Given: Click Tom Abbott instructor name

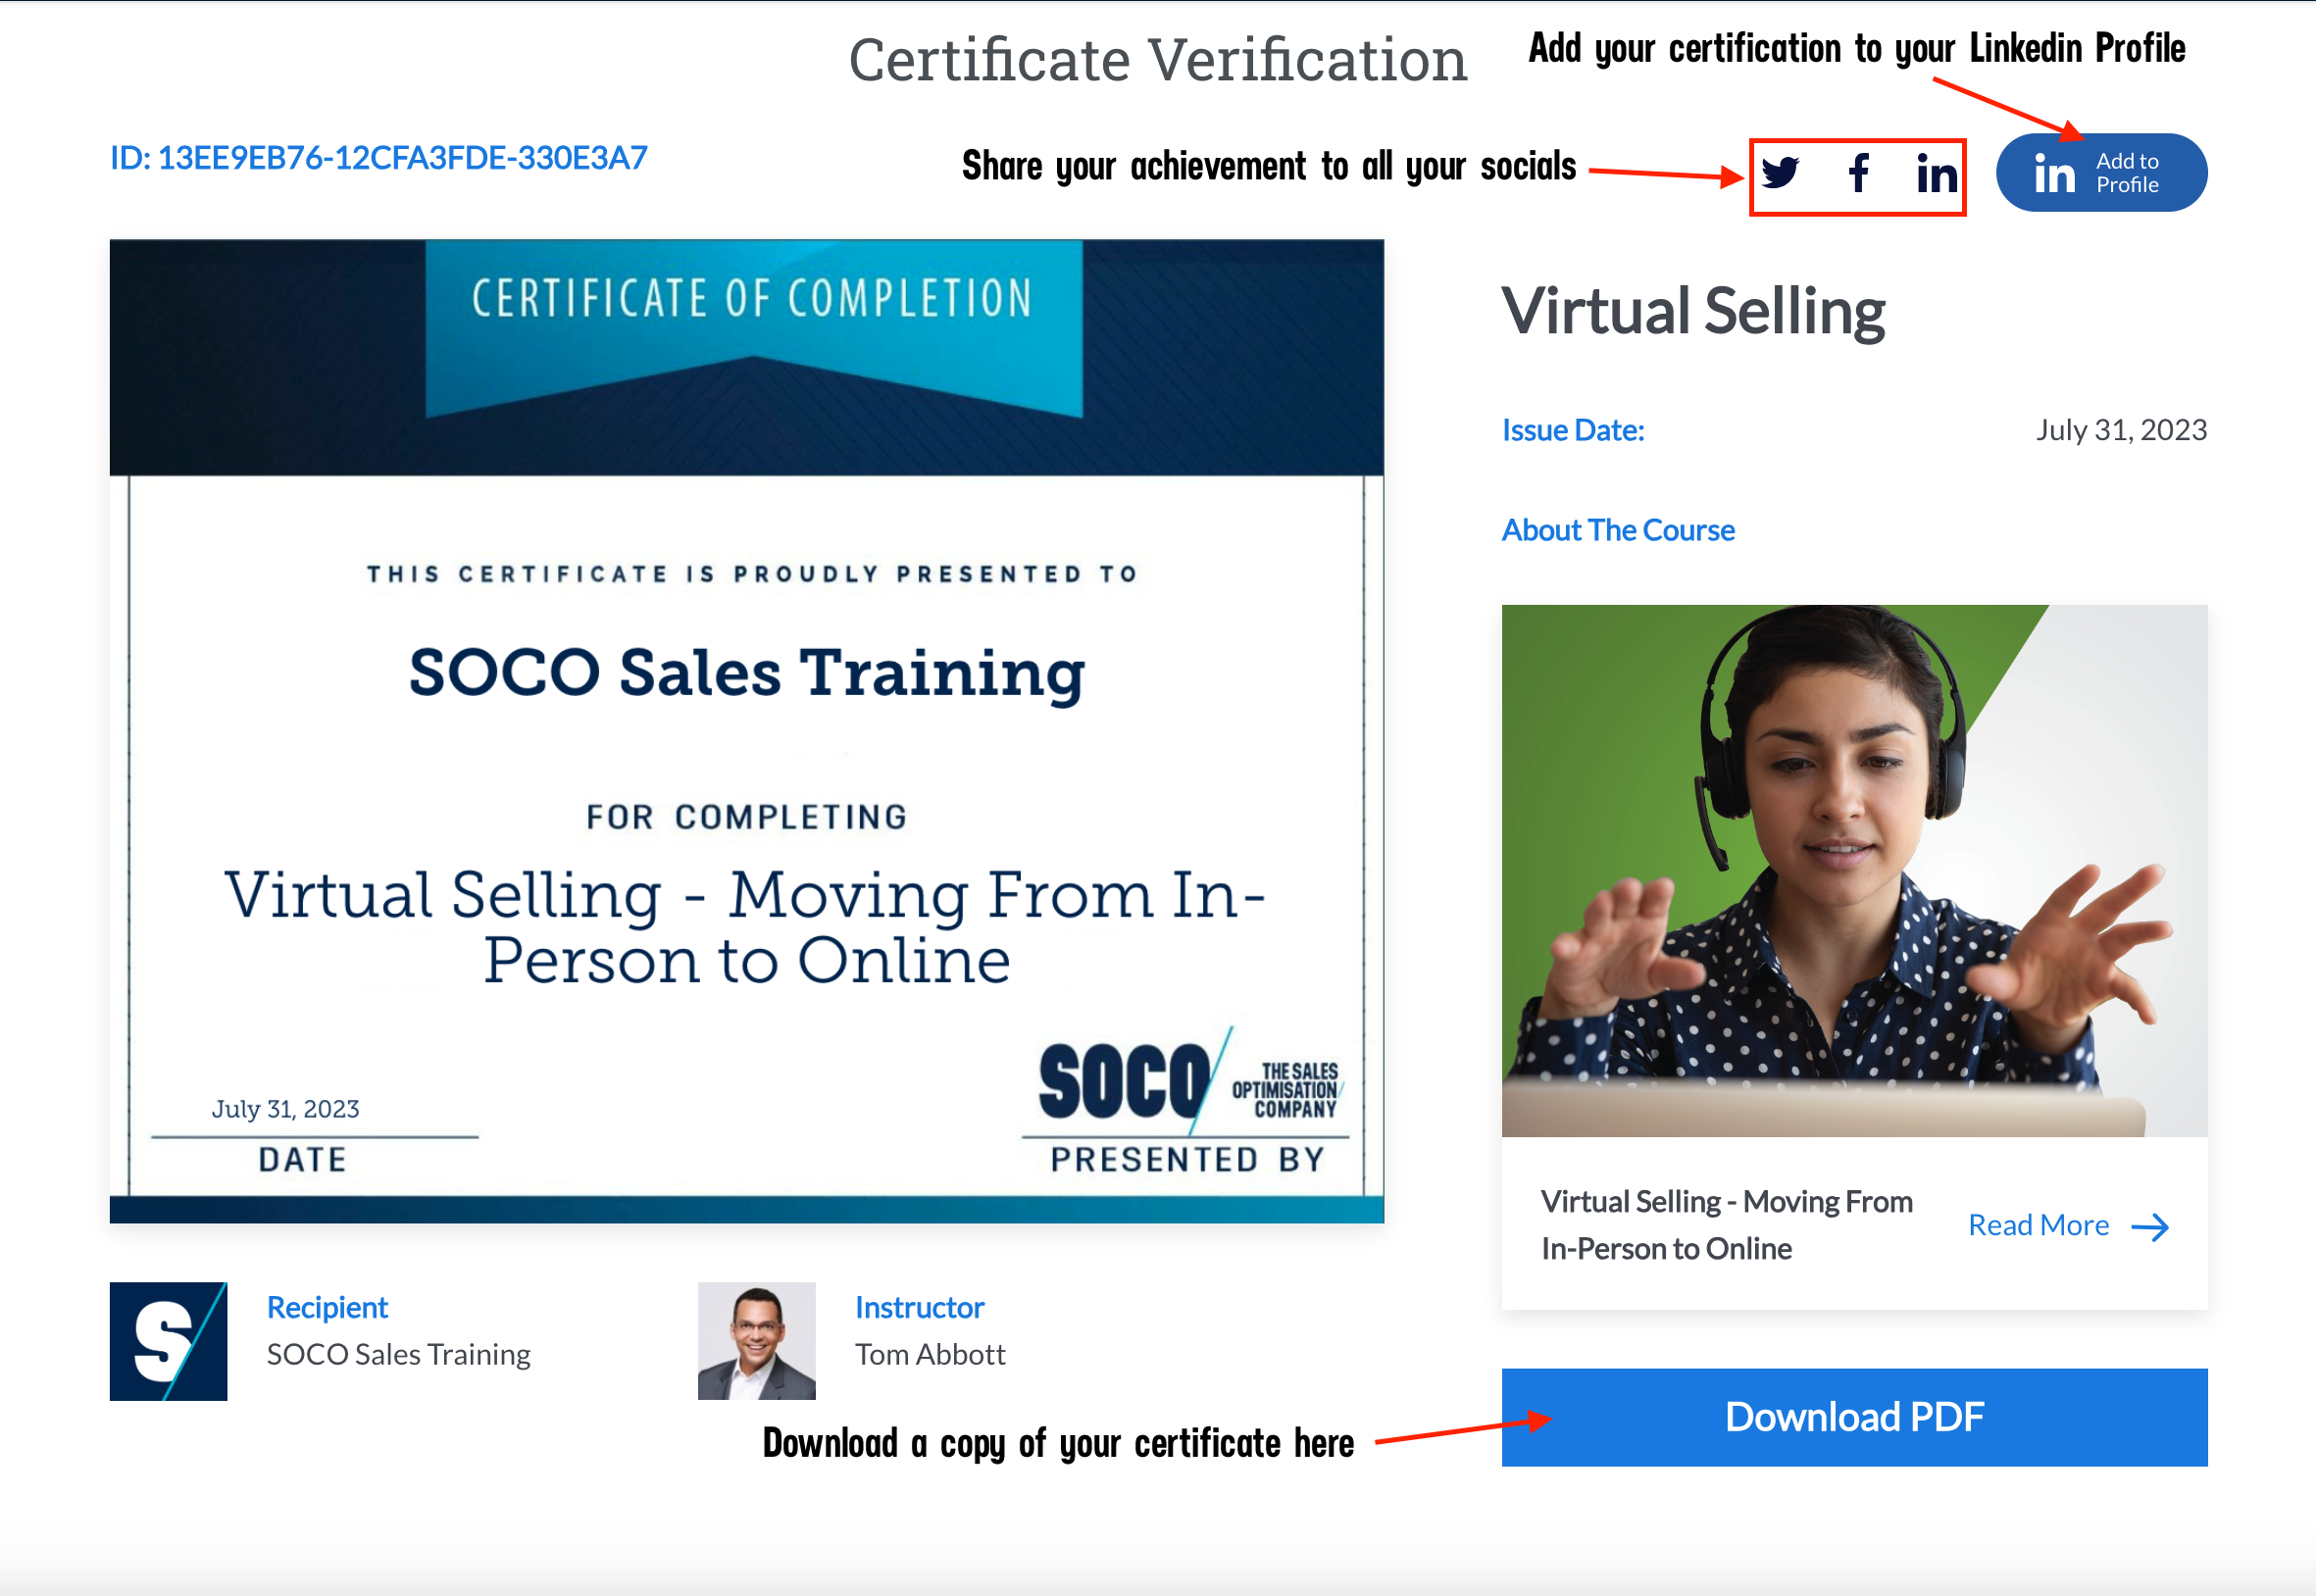Looking at the screenshot, I should (x=930, y=1354).
